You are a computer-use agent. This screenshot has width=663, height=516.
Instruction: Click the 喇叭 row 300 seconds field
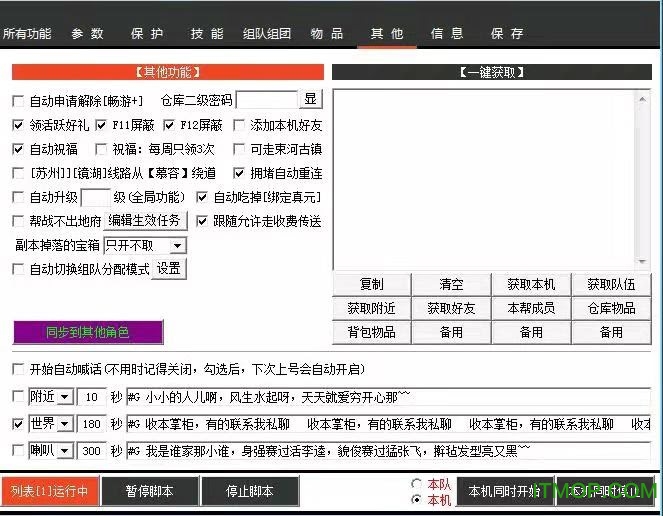[x=91, y=451]
